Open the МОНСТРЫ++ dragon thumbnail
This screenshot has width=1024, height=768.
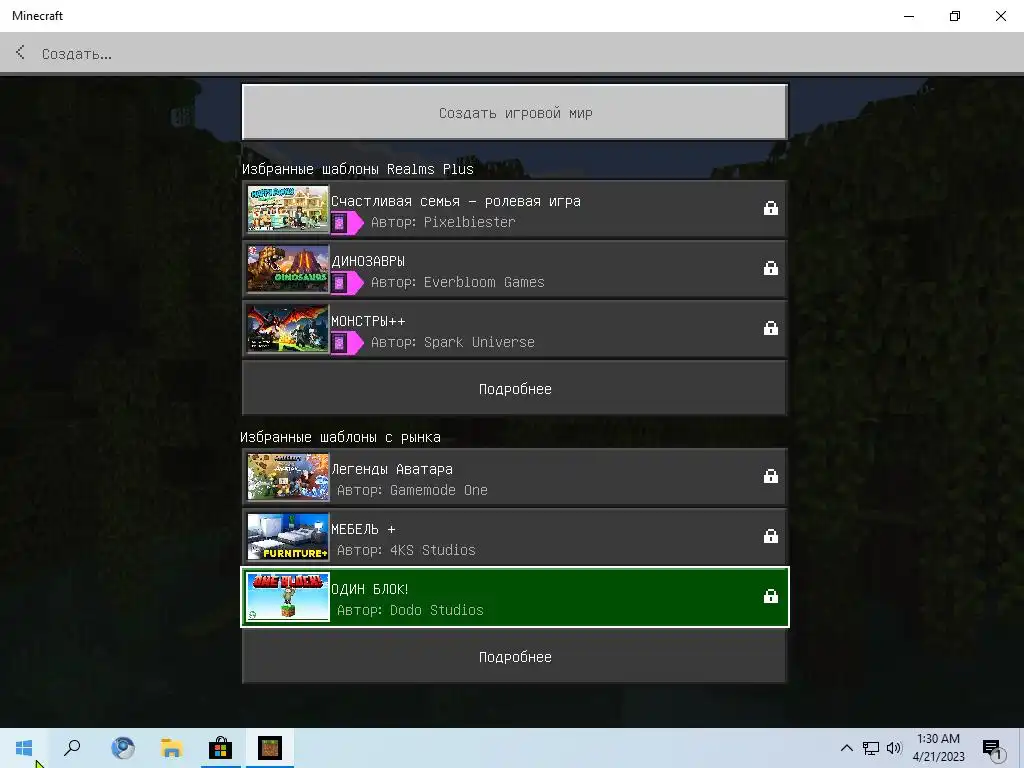[x=288, y=329]
